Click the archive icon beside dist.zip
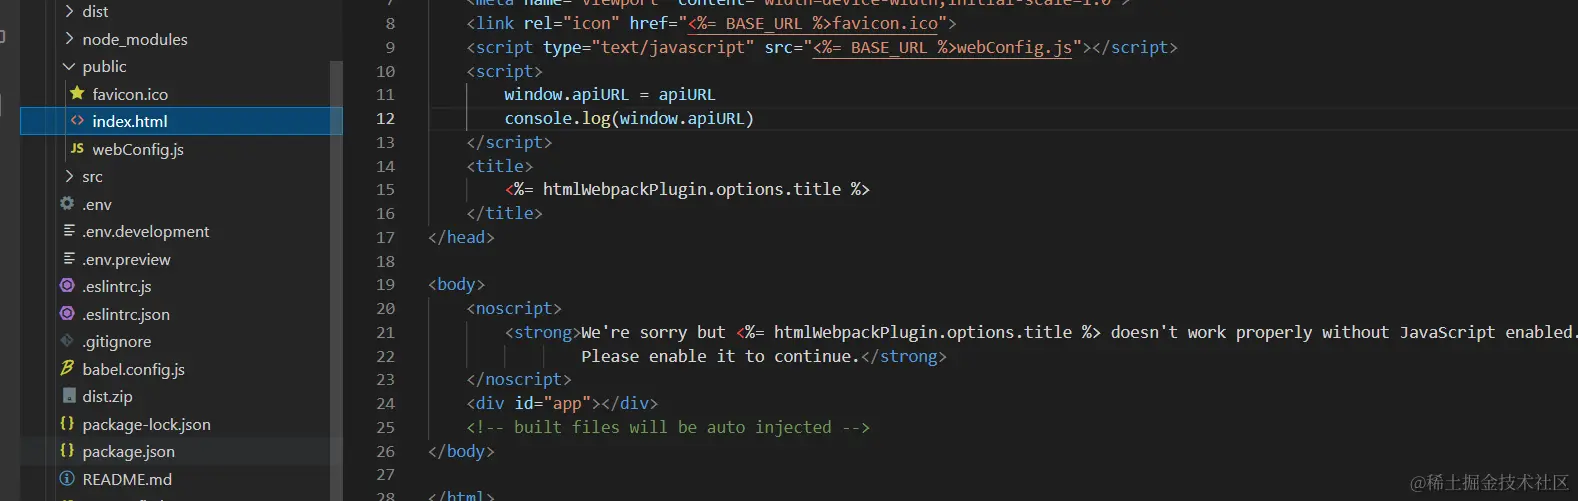1578x501 pixels. [x=69, y=396]
